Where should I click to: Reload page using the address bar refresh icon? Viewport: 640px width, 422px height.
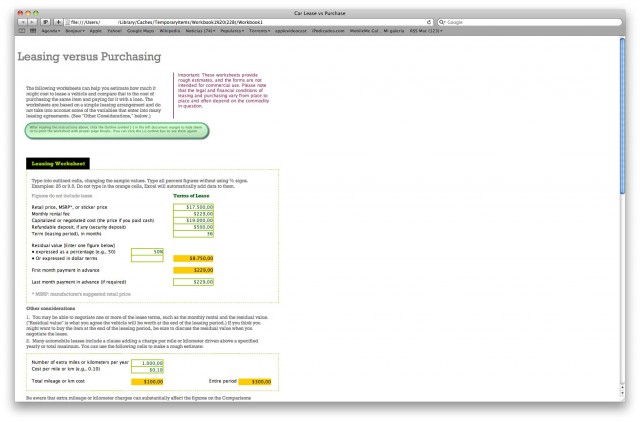click(429, 22)
